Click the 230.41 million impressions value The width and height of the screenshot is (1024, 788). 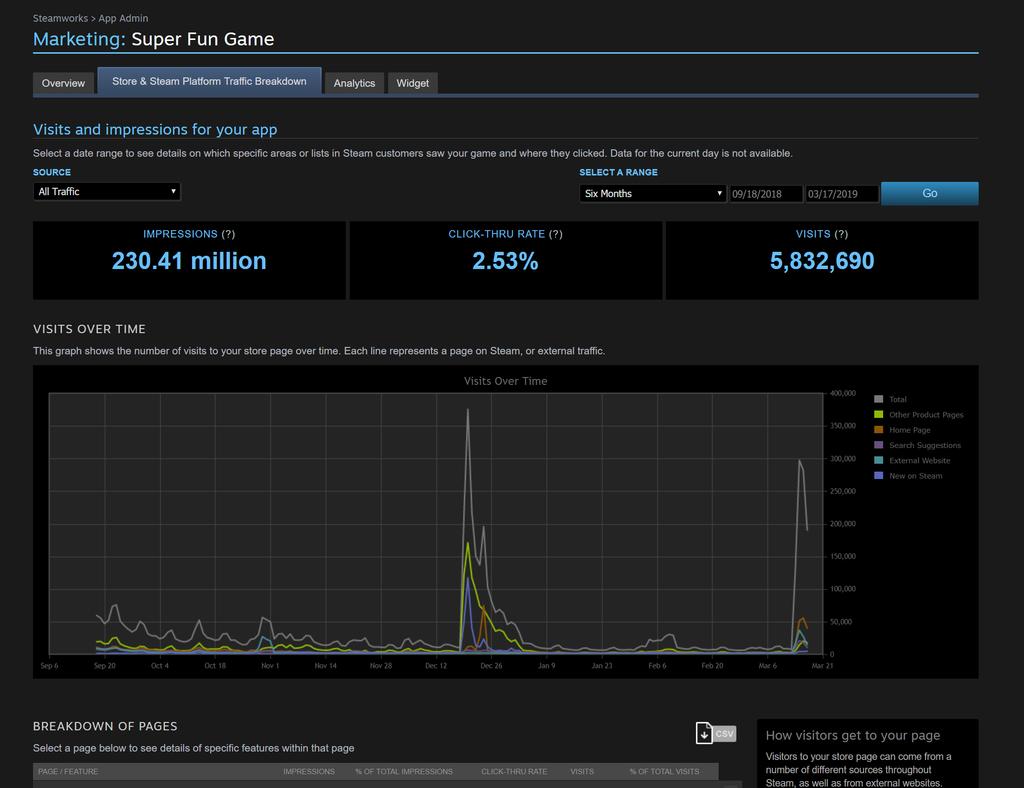click(x=189, y=261)
